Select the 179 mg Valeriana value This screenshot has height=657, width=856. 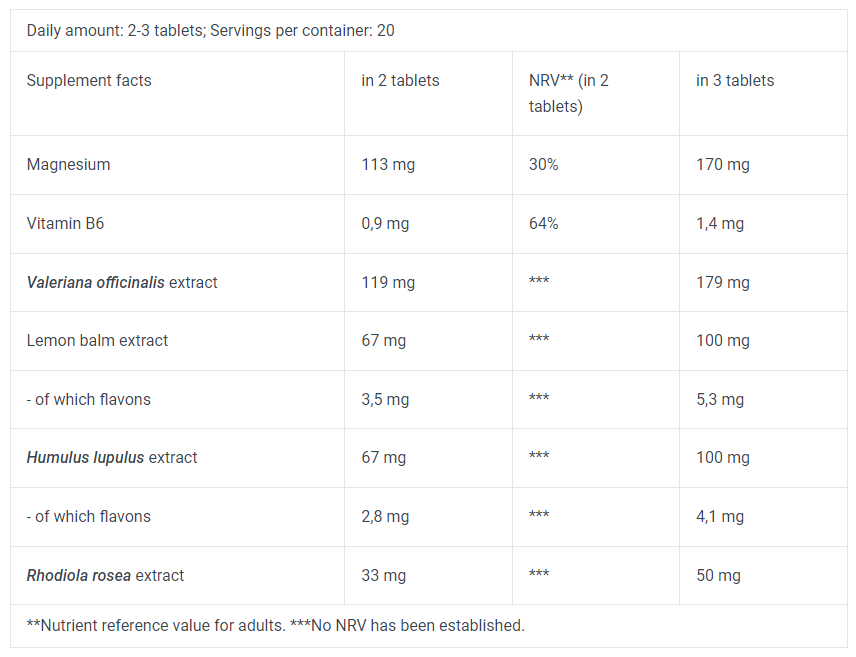pyautogui.click(x=722, y=282)
